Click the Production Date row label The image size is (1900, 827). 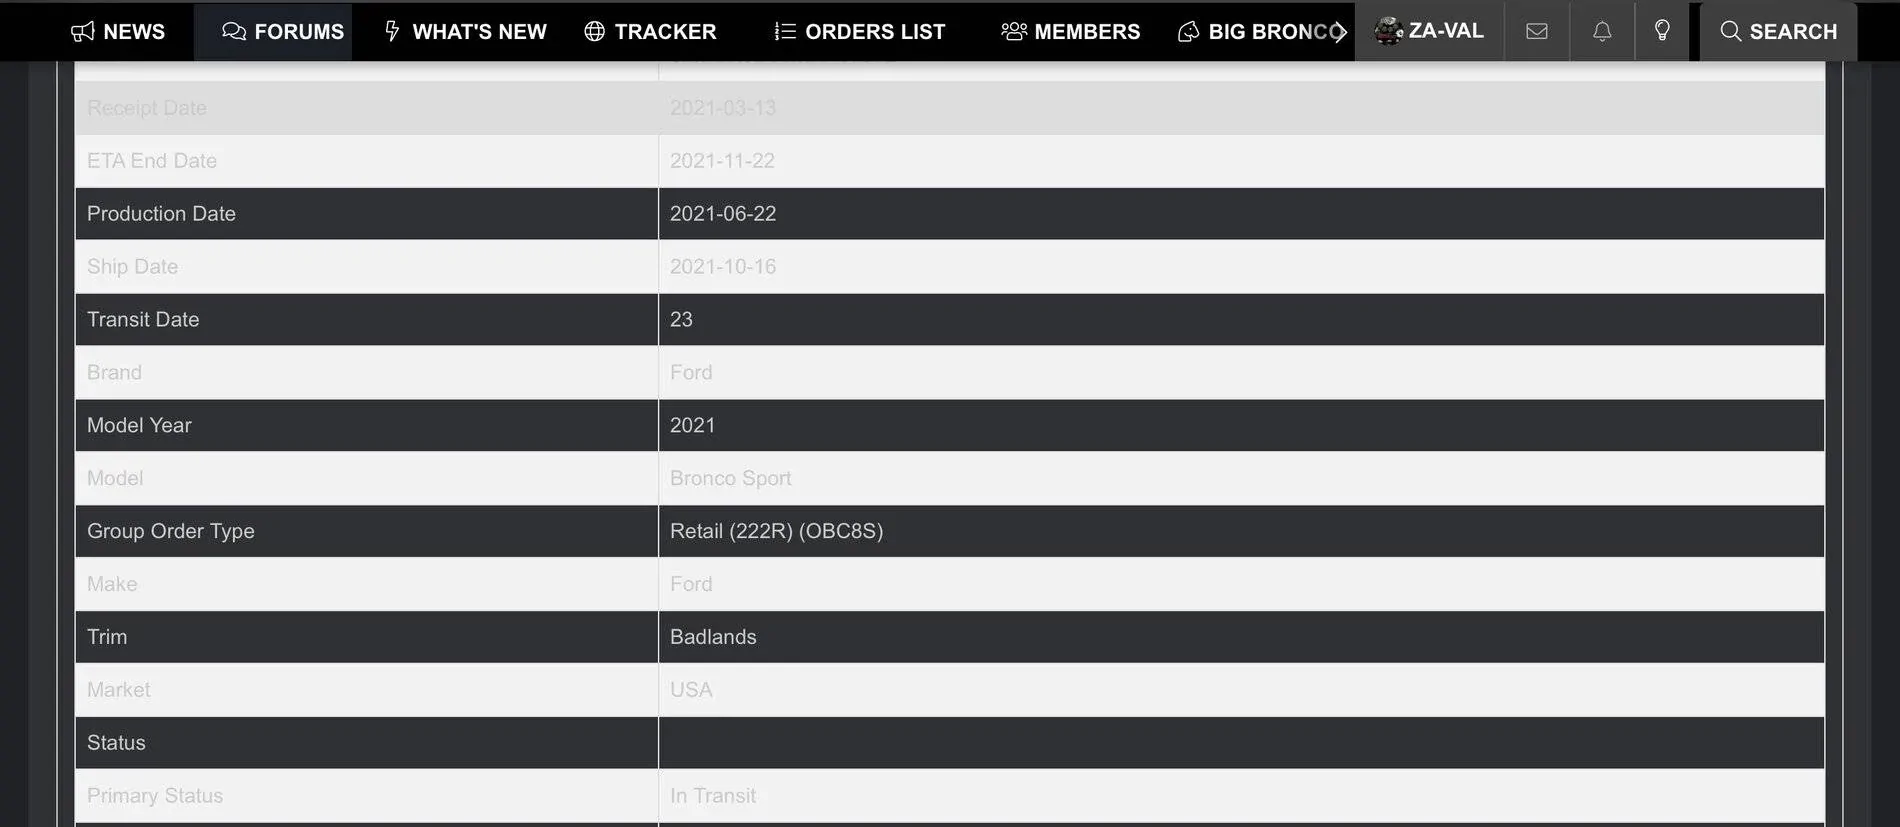coord(161,214)
